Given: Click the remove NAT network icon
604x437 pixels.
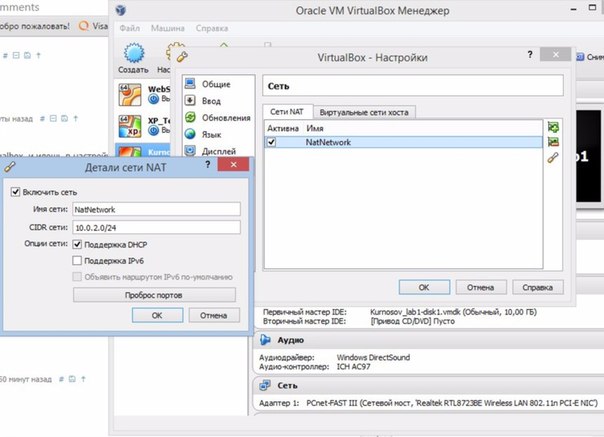Looking at the screenshot, I should pos(552,143).
